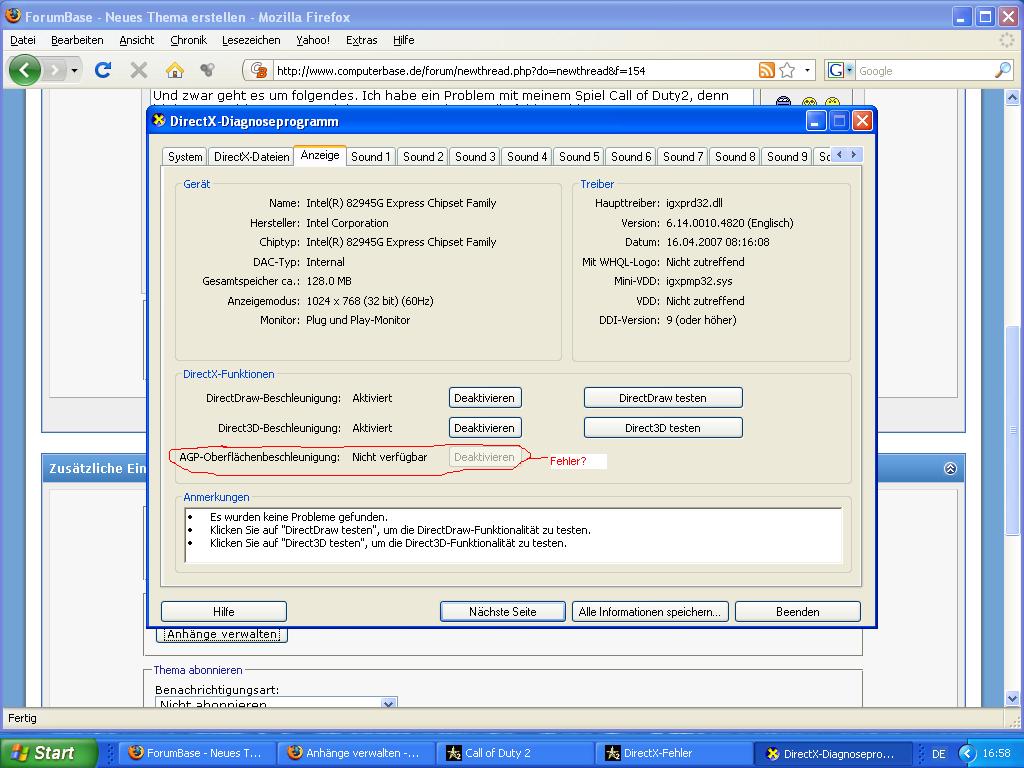Switch to Call of Duty 2 taskbar item
1024x768 pixels.
point(513,753)
